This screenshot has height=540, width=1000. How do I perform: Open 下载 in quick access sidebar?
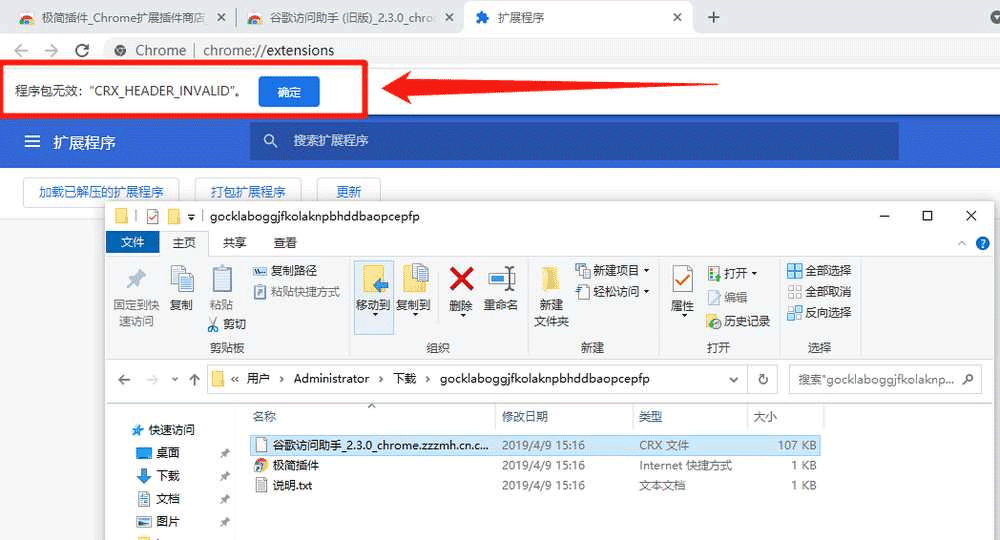tap(167, 476)
